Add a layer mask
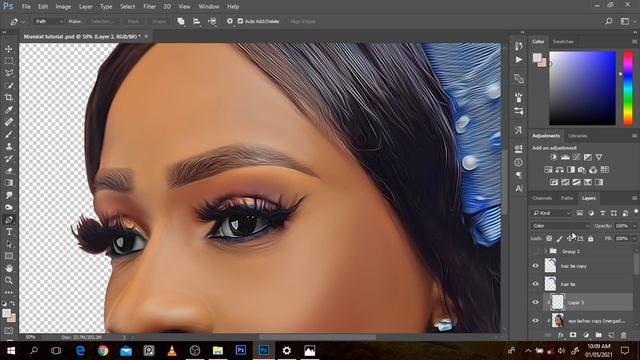This screenshot has width=640, height=360. click(x=573, y=335)
